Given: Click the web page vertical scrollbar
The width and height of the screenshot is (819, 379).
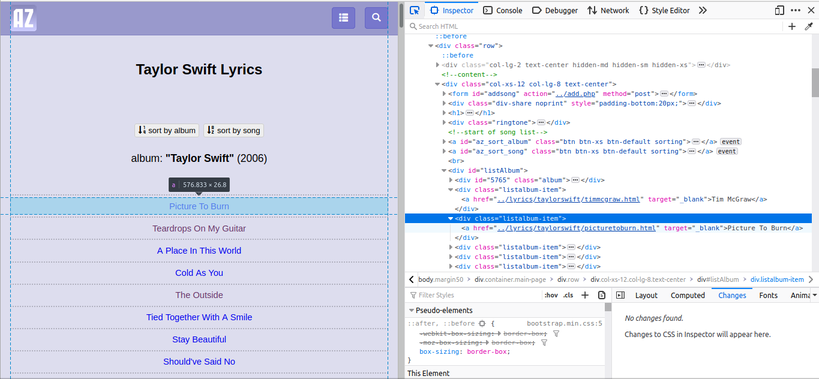Looking at the screenshot, I should (401, 16).
